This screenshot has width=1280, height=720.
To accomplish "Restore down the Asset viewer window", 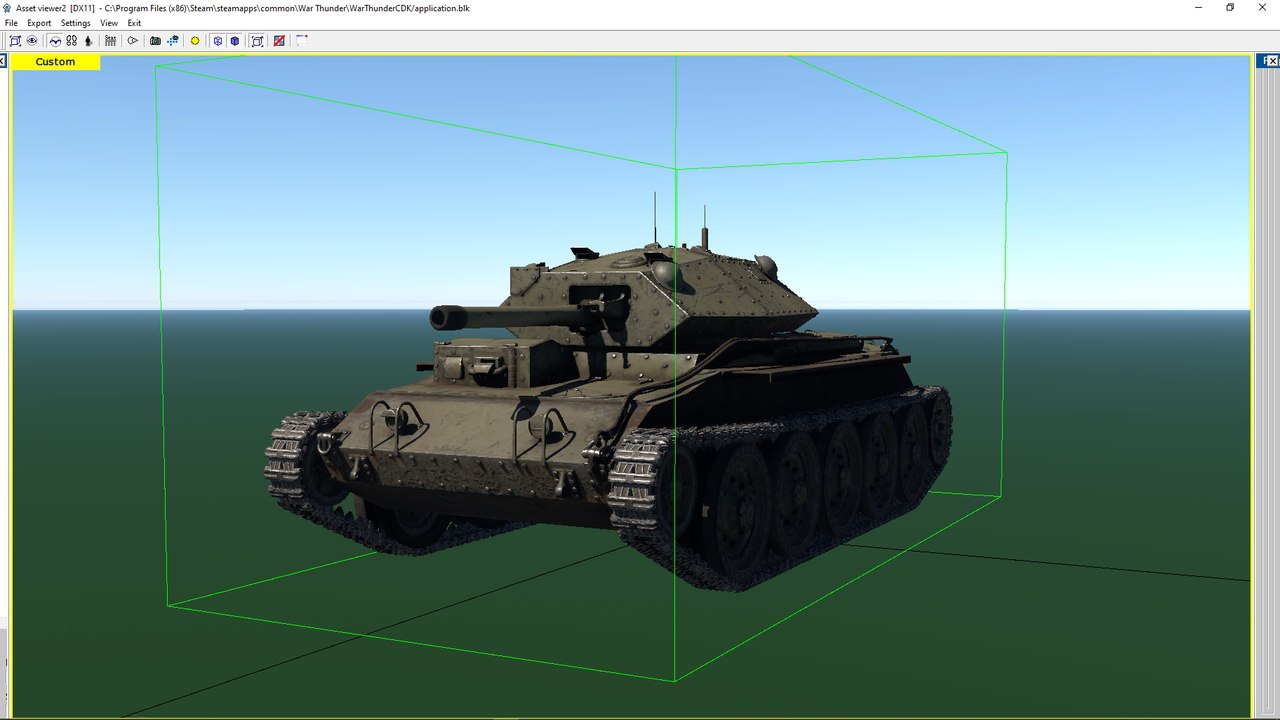I will pyautogui.click(x=1230, y=7).
